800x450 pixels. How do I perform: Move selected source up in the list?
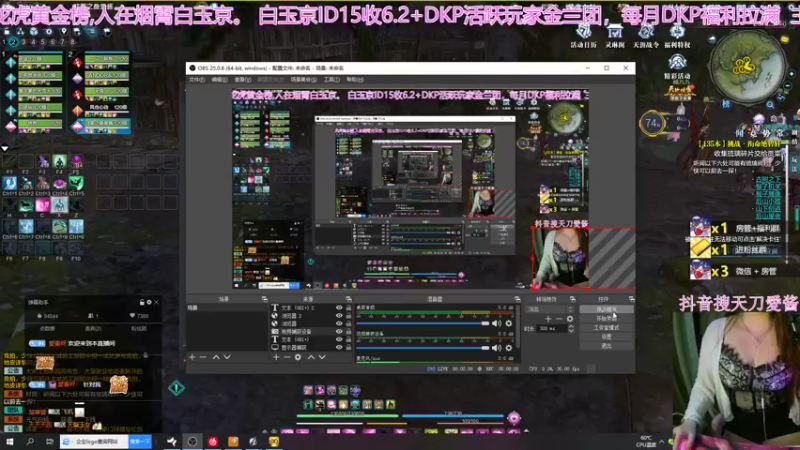click(x=311, y=357)
